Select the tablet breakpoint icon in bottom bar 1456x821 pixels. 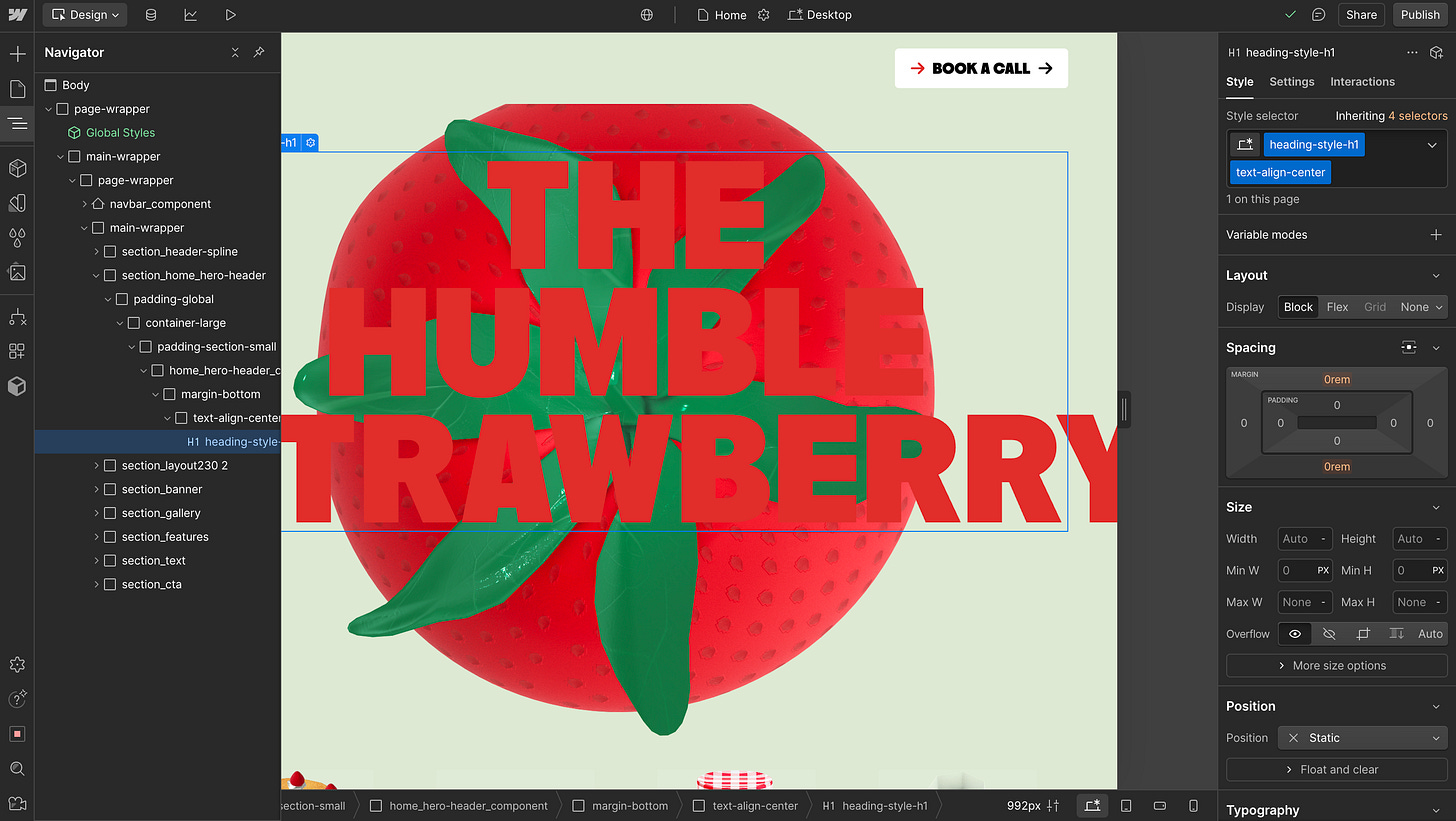(x=1126, y=806)
